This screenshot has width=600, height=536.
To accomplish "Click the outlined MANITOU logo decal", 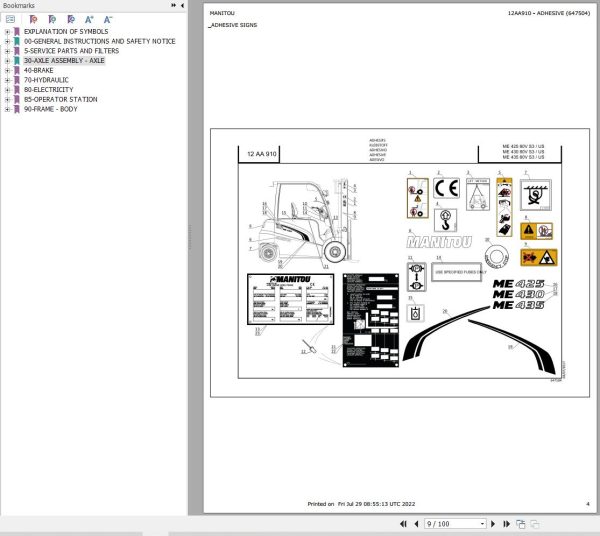I will click(x=439, y=242).
